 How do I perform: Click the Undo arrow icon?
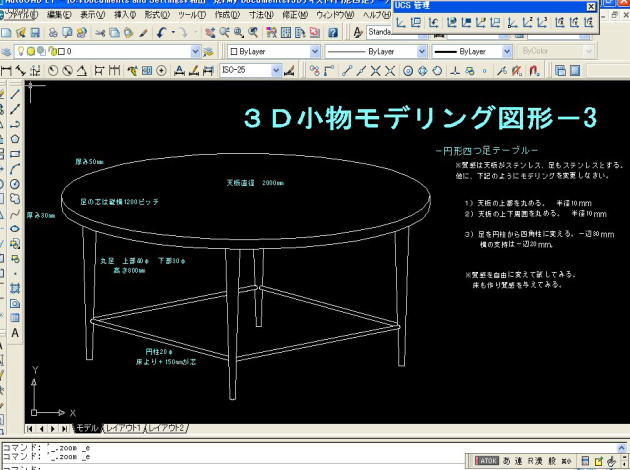tap(162, 33)
